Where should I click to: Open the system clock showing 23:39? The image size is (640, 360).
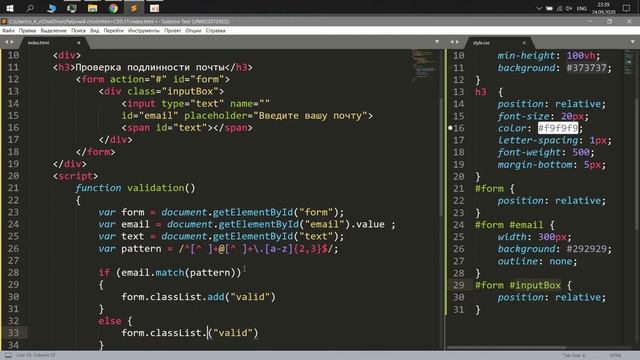click(x=603, y=8)
